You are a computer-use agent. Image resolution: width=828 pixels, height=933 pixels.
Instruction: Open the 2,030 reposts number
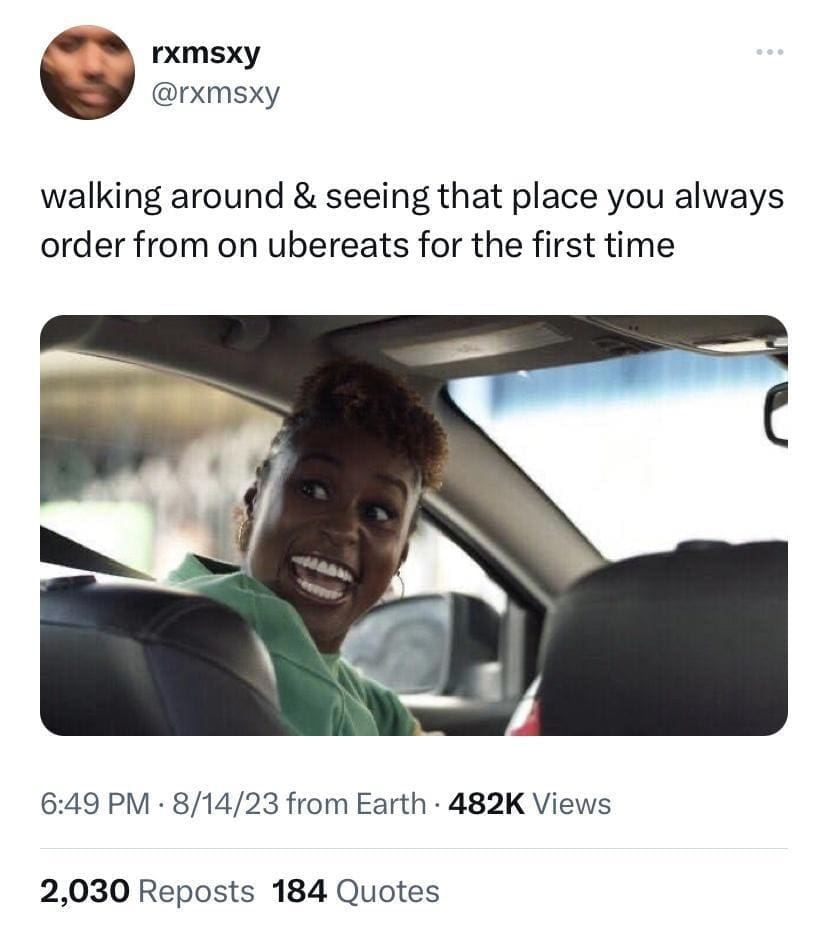click(x=84, y=891)
